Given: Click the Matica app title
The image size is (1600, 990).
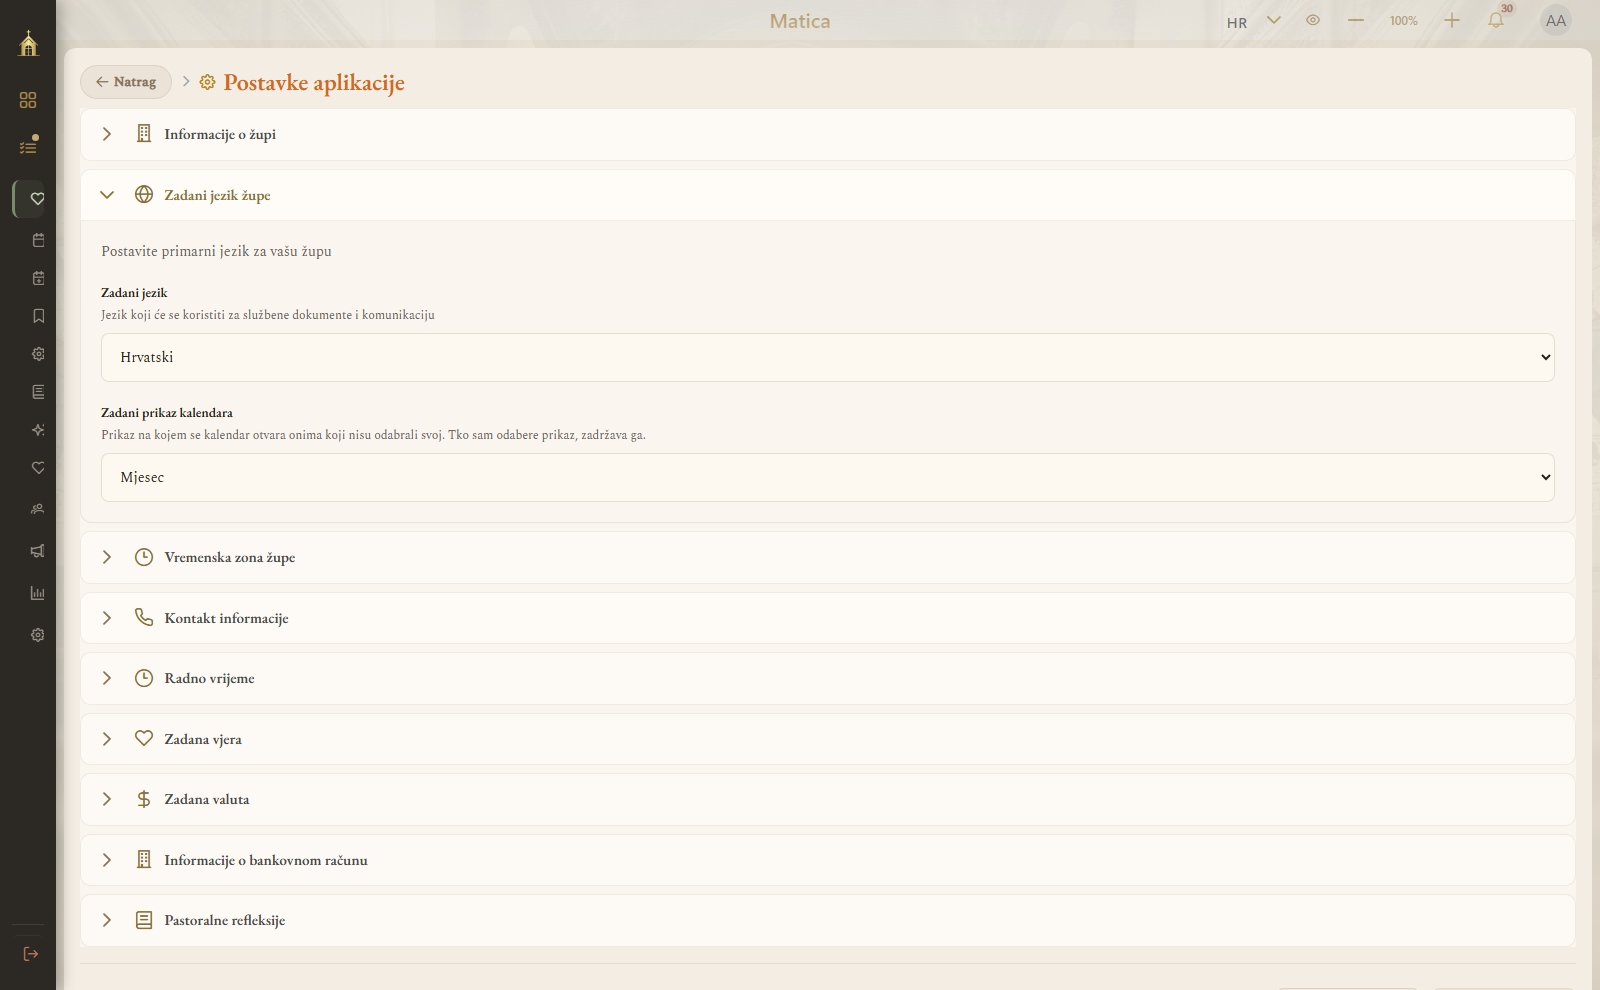Looking at the screenshot, I should 800,21.
